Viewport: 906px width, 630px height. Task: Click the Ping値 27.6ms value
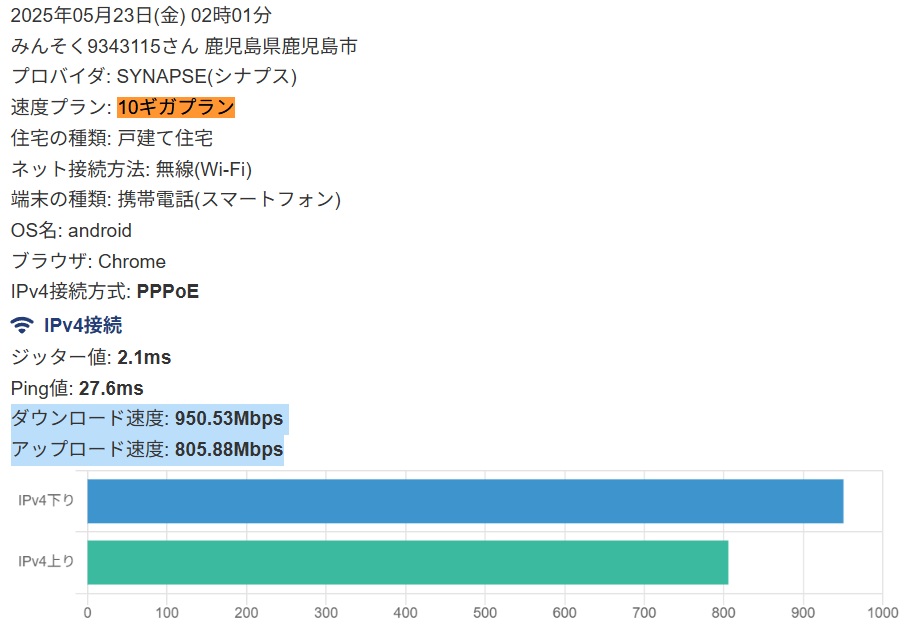111,388
